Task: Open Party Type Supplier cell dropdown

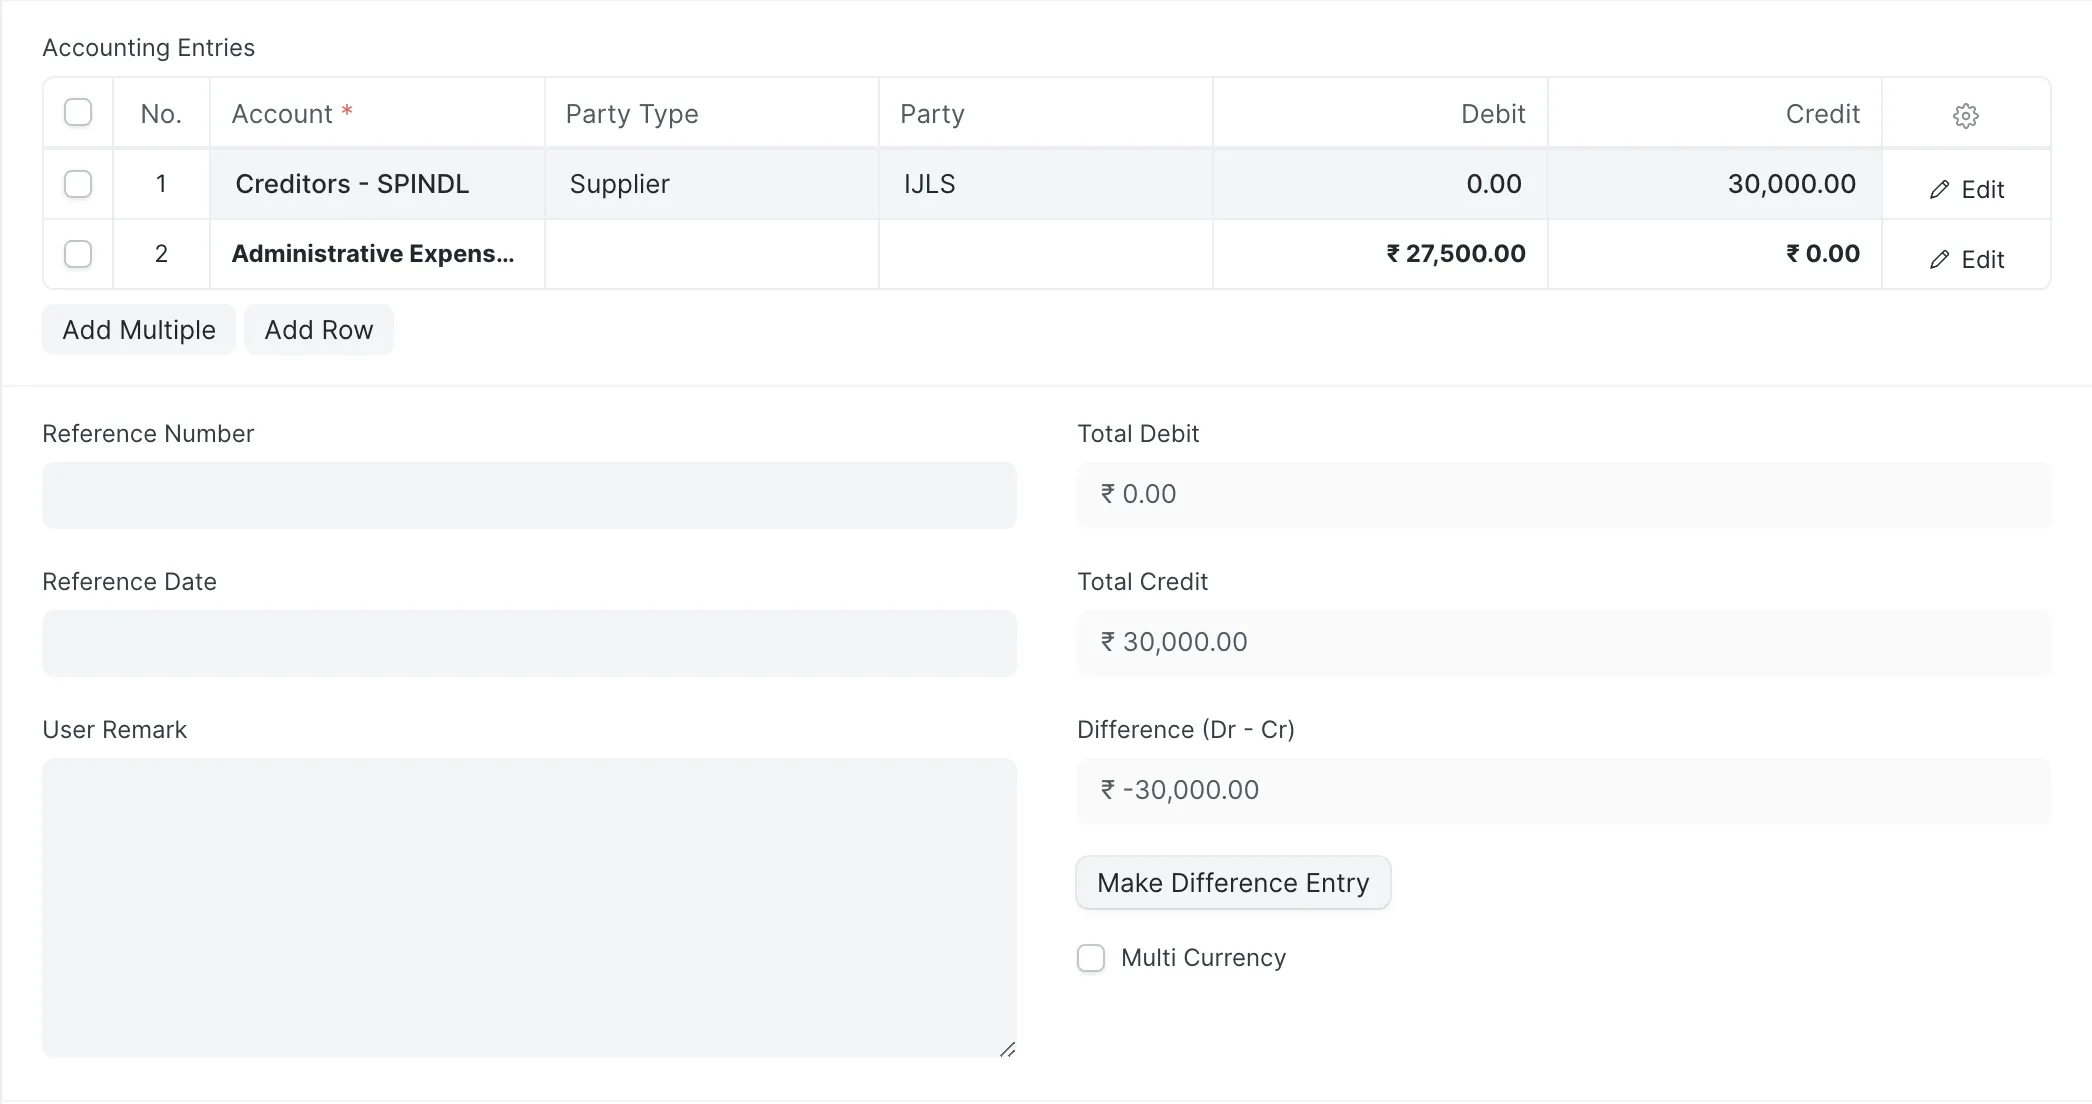Action: click(712, 184)
